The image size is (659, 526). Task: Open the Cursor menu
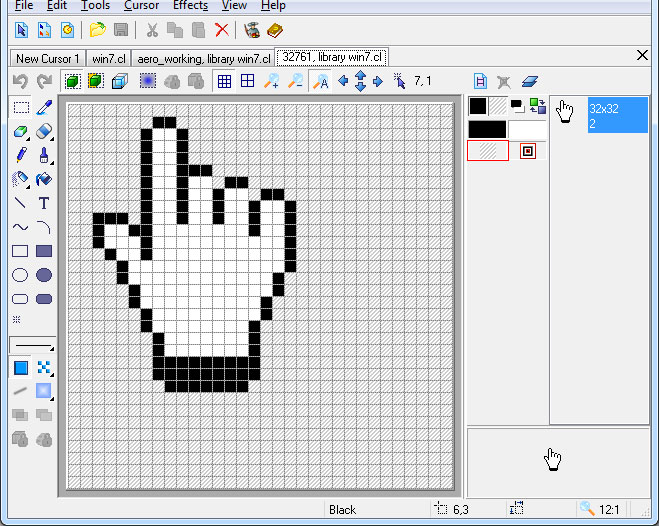click(x=141, y=5)
